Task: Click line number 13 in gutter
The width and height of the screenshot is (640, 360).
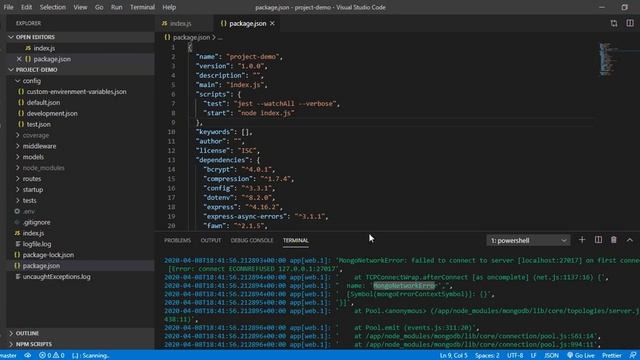Action: pyautogui.click(x=171, y=160)
